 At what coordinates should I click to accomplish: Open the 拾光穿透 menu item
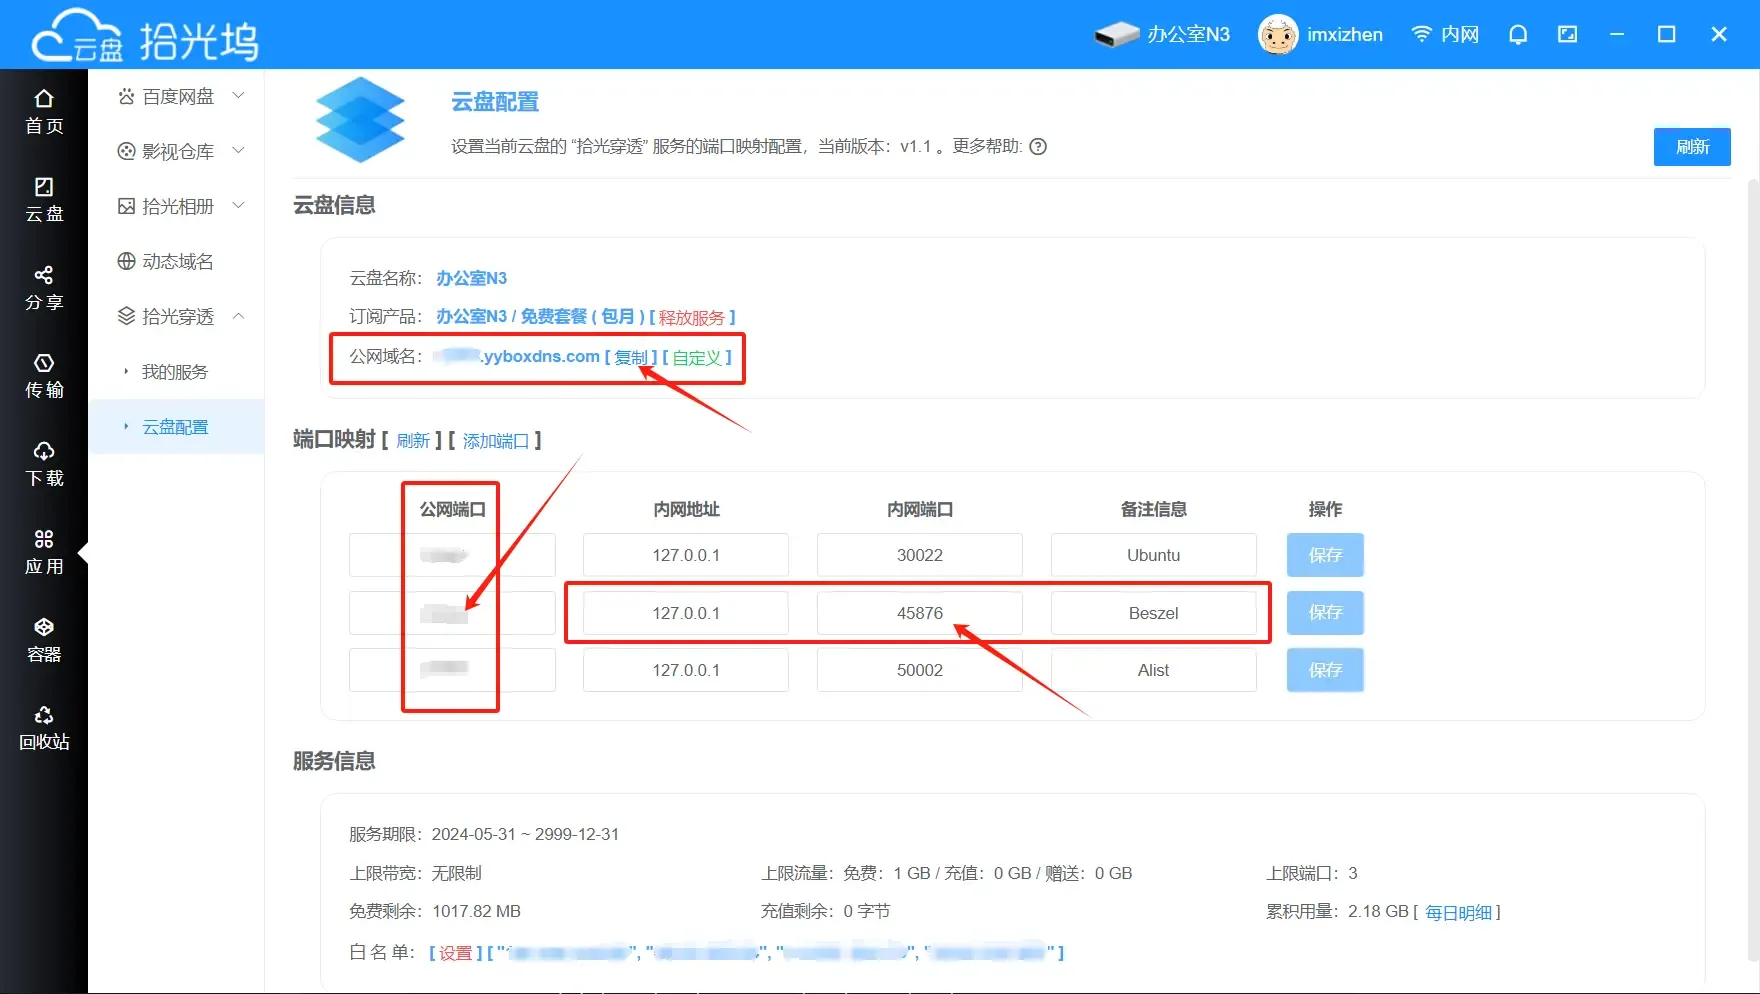[176, 316]
